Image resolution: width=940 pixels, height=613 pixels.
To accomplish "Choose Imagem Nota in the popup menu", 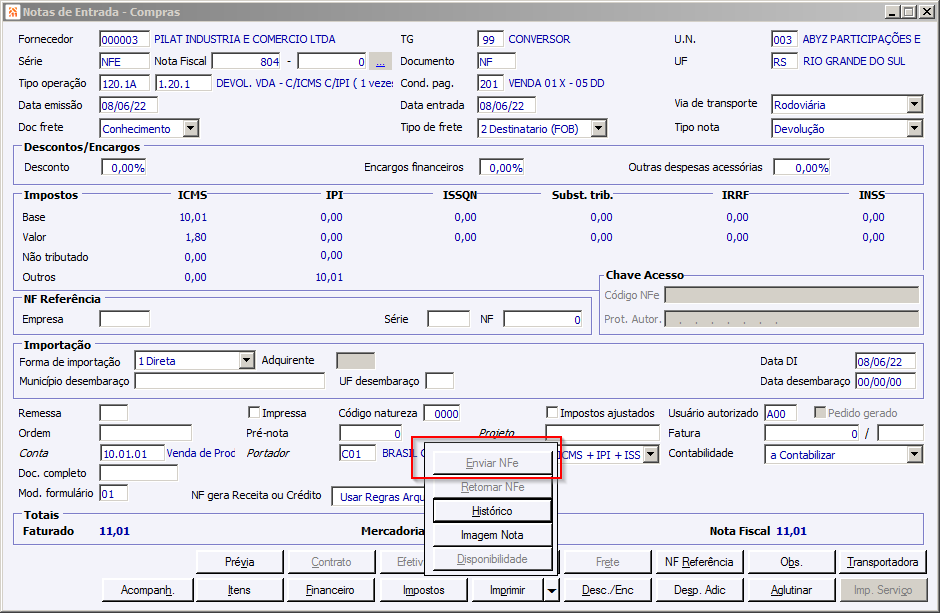I will [491, 535].
